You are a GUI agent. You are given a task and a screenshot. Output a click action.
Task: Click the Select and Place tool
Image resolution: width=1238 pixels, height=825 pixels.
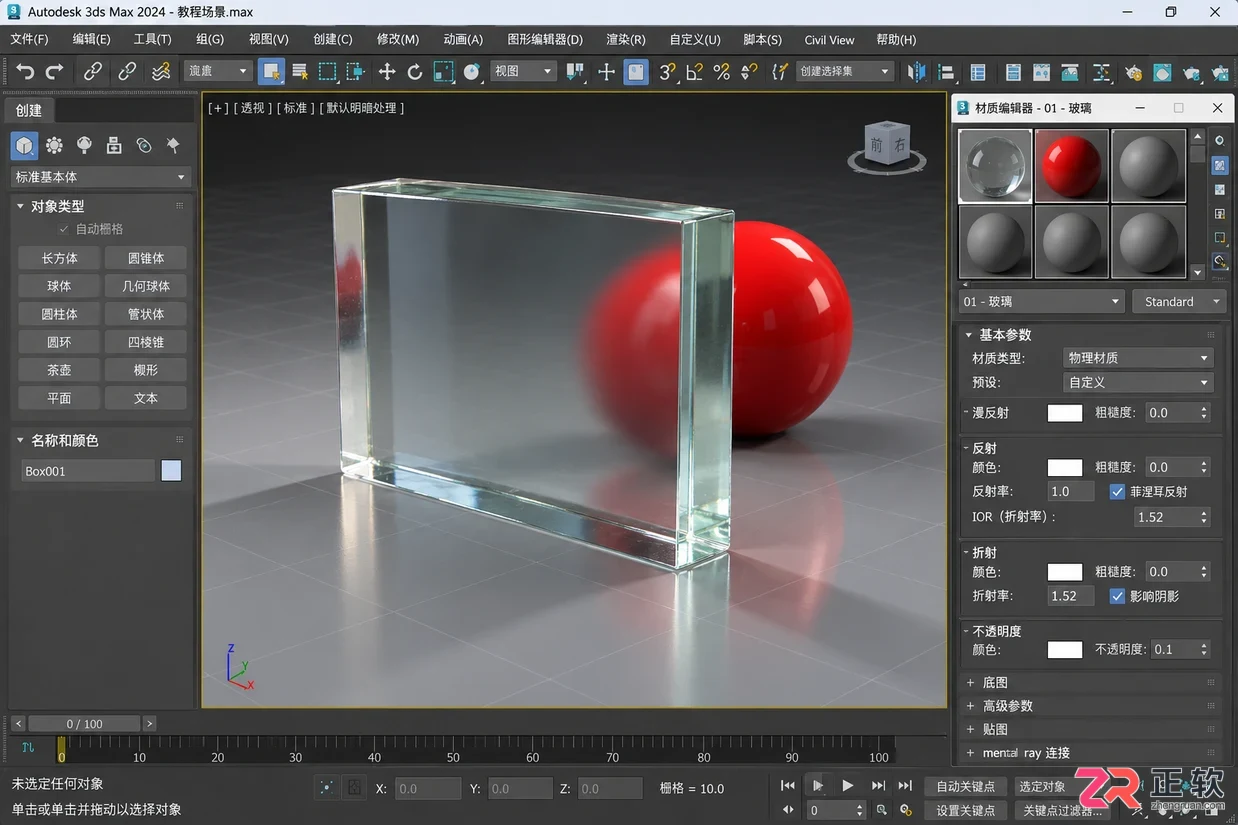472,71
